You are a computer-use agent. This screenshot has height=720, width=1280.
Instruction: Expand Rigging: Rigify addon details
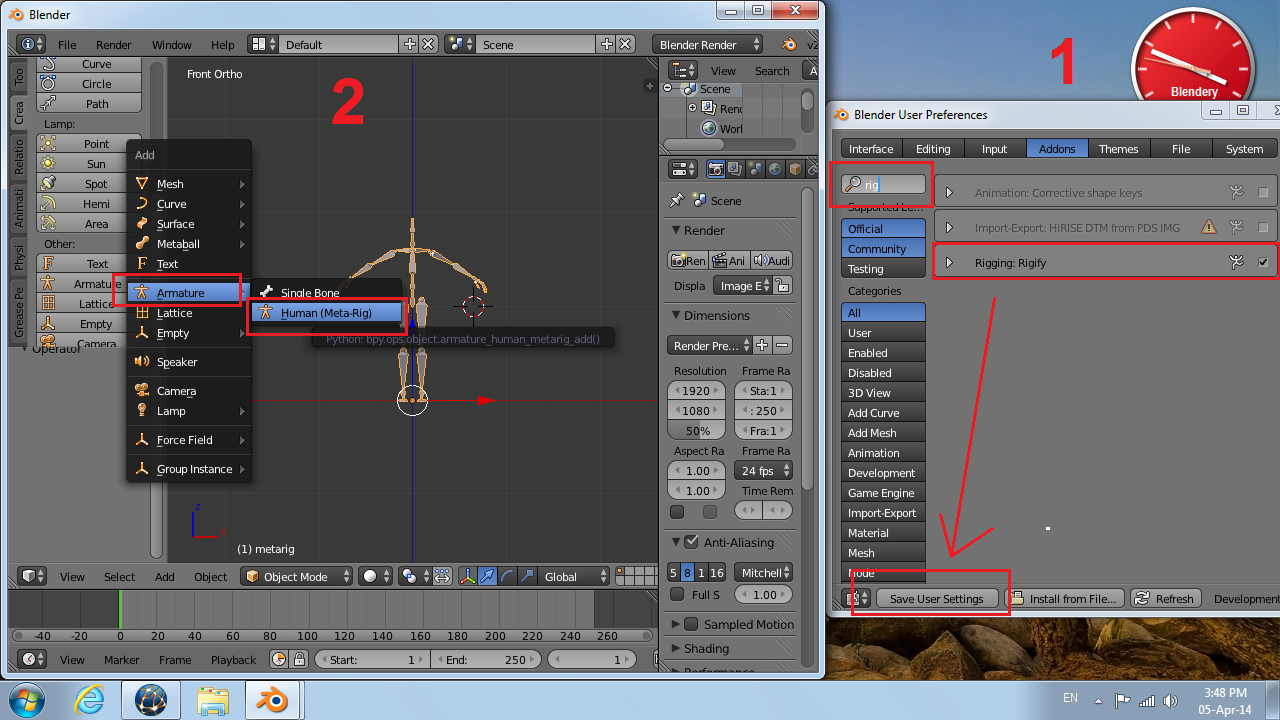point(949,262)
